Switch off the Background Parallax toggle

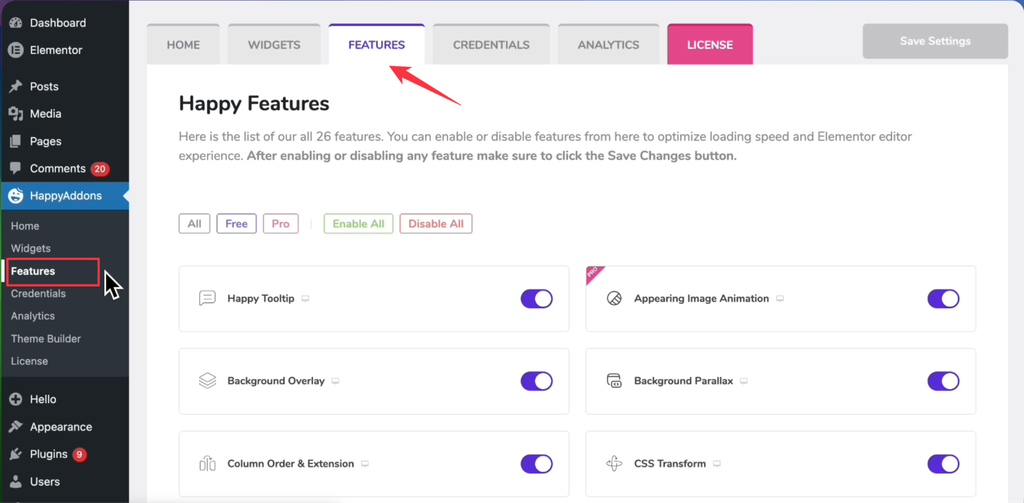(x=944, y=381)
